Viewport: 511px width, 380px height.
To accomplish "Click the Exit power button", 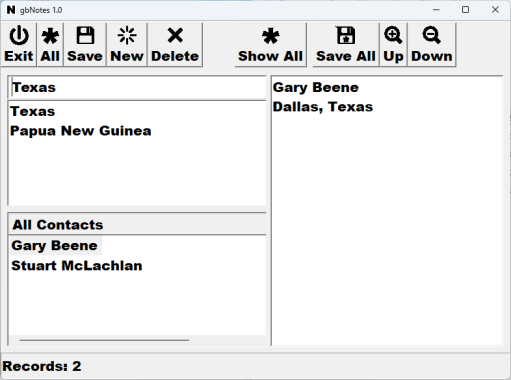I will (x=19, y=45).
